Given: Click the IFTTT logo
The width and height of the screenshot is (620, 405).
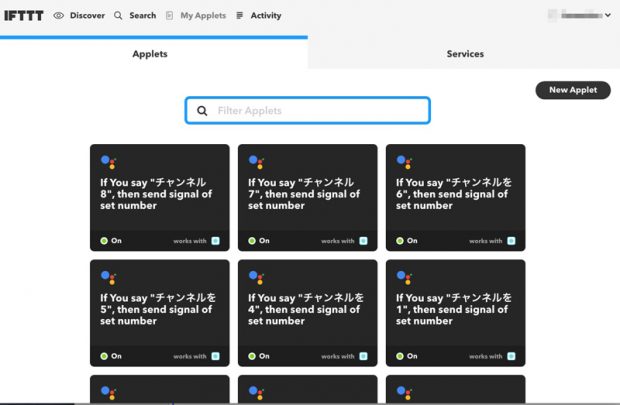Looking at the screenshot, I should click(24, 16).
